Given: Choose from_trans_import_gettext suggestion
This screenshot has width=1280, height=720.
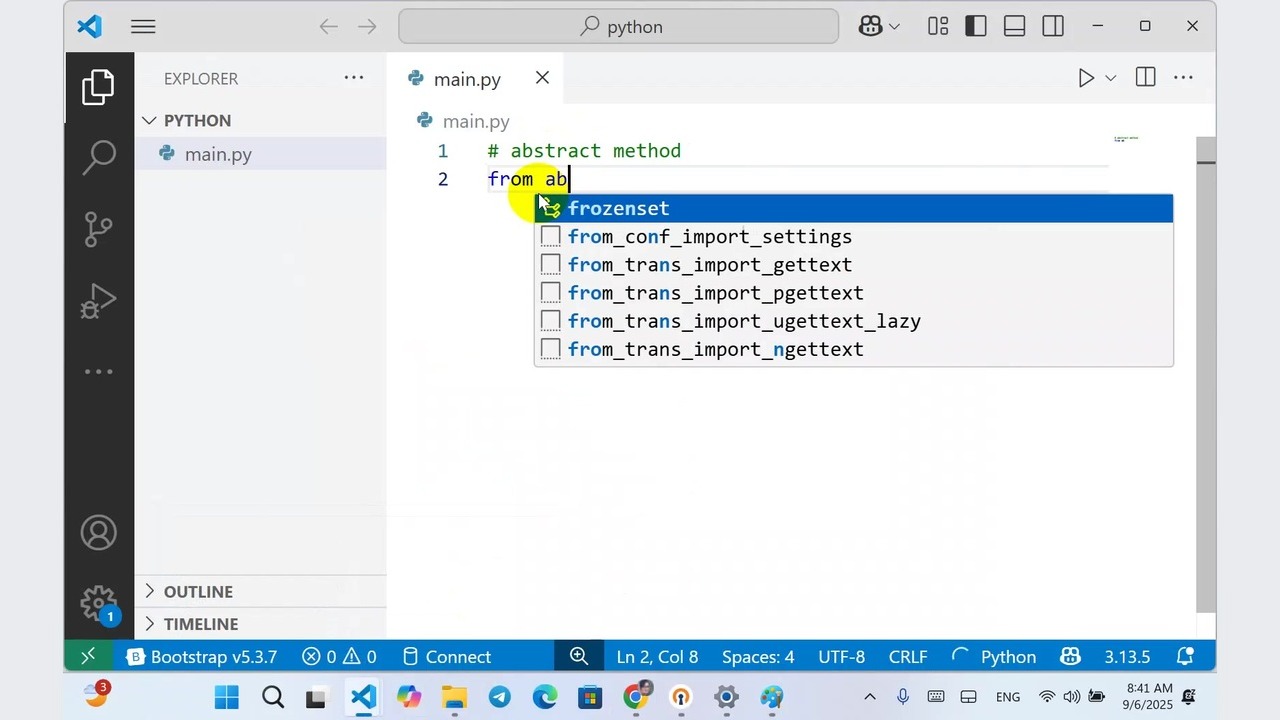Looking at the screenshot, I should click(x=854, y=265).
